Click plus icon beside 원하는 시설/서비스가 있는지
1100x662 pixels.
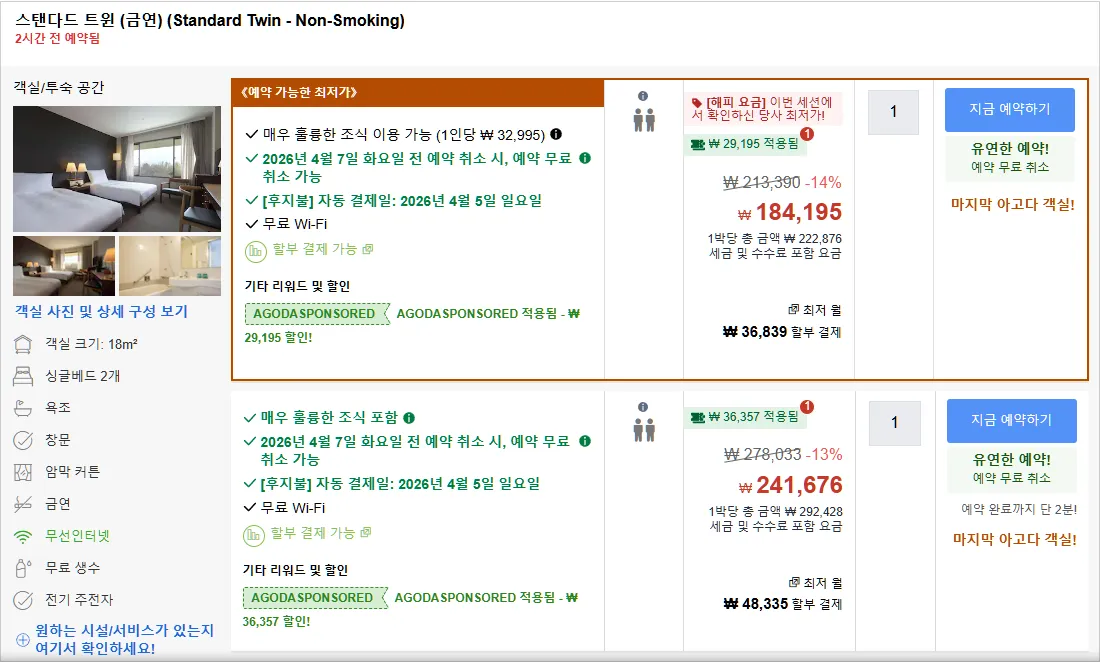point(22,640)
